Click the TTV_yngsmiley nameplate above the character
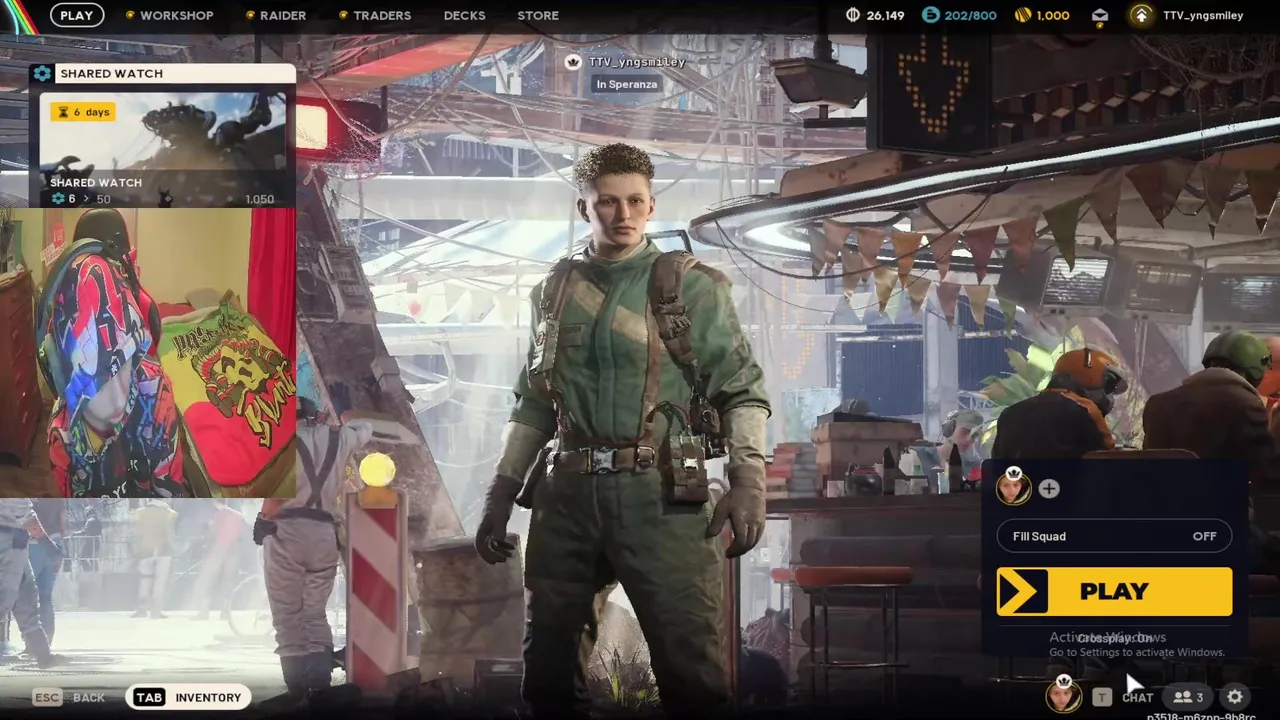 pos(637,62)
